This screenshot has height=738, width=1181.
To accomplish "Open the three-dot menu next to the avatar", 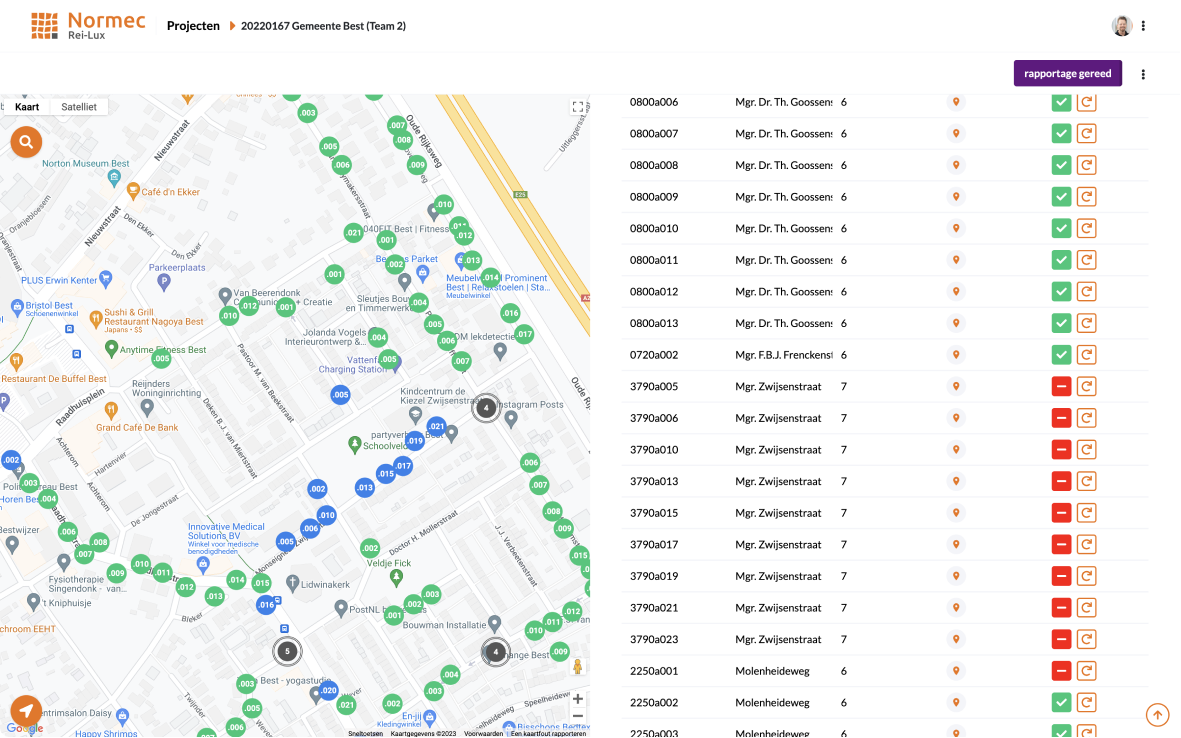I will pyautogui.click(x=1143, y=26).
